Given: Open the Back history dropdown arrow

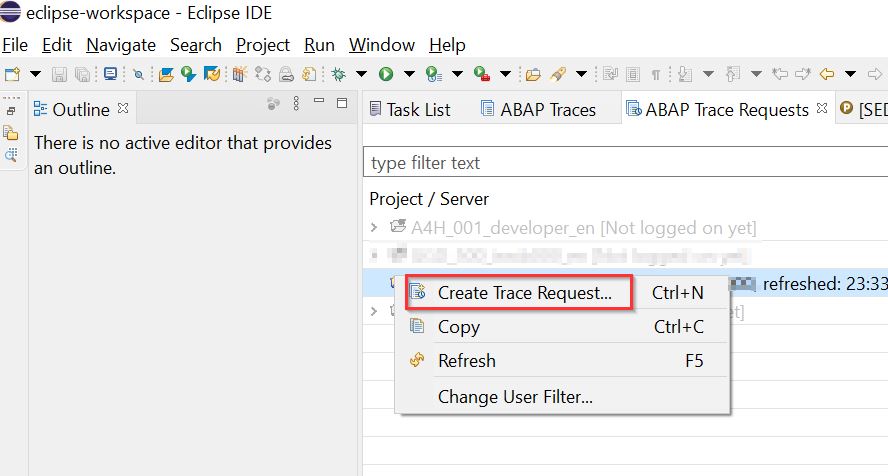Looking at the screenshot, I should pyautogui.click(x=851, y=74).
